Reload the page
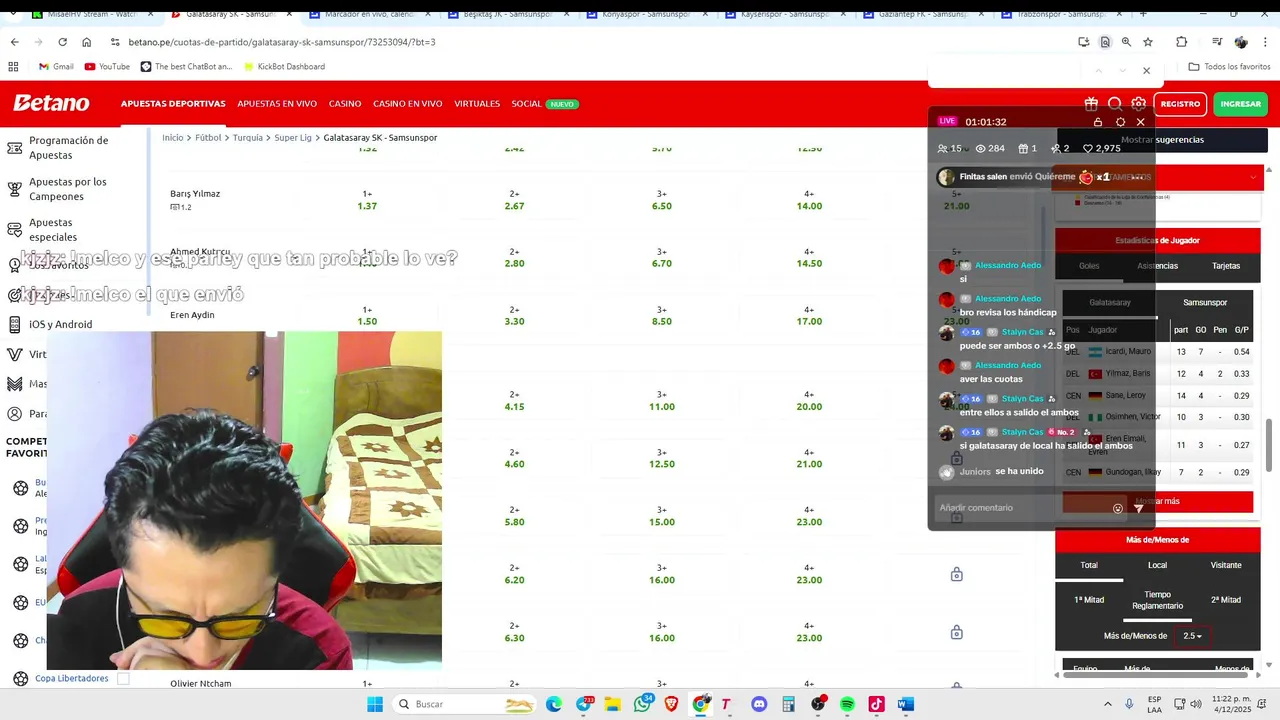 (62, 42)
